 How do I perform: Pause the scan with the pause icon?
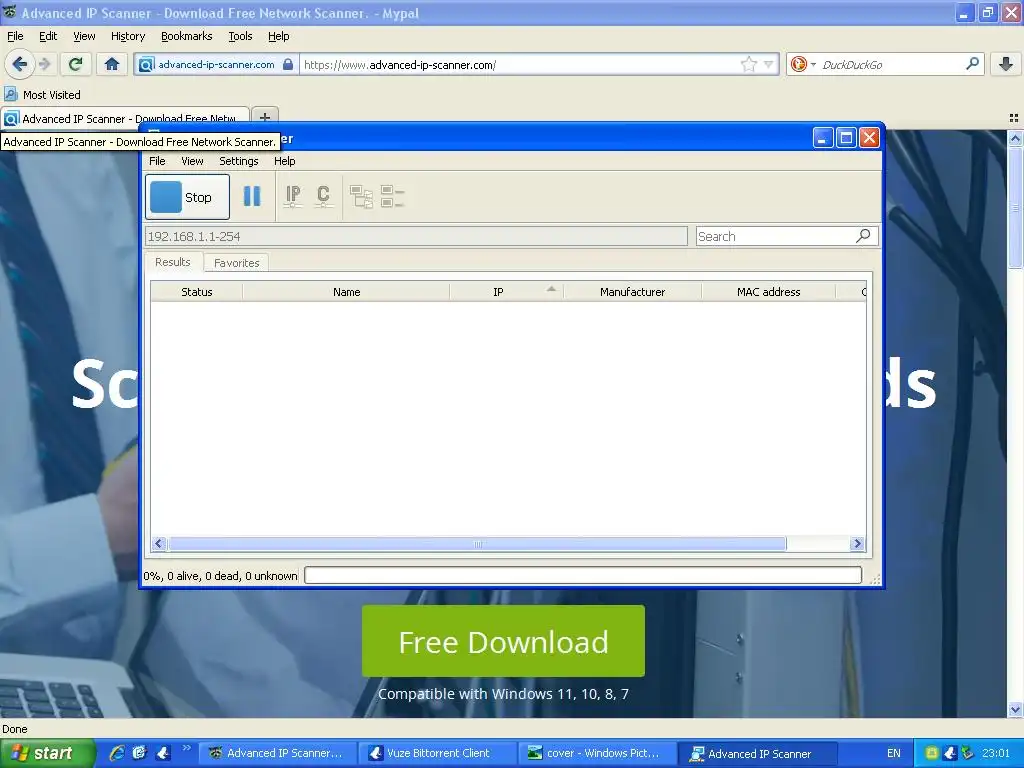(x=251, y=197)
